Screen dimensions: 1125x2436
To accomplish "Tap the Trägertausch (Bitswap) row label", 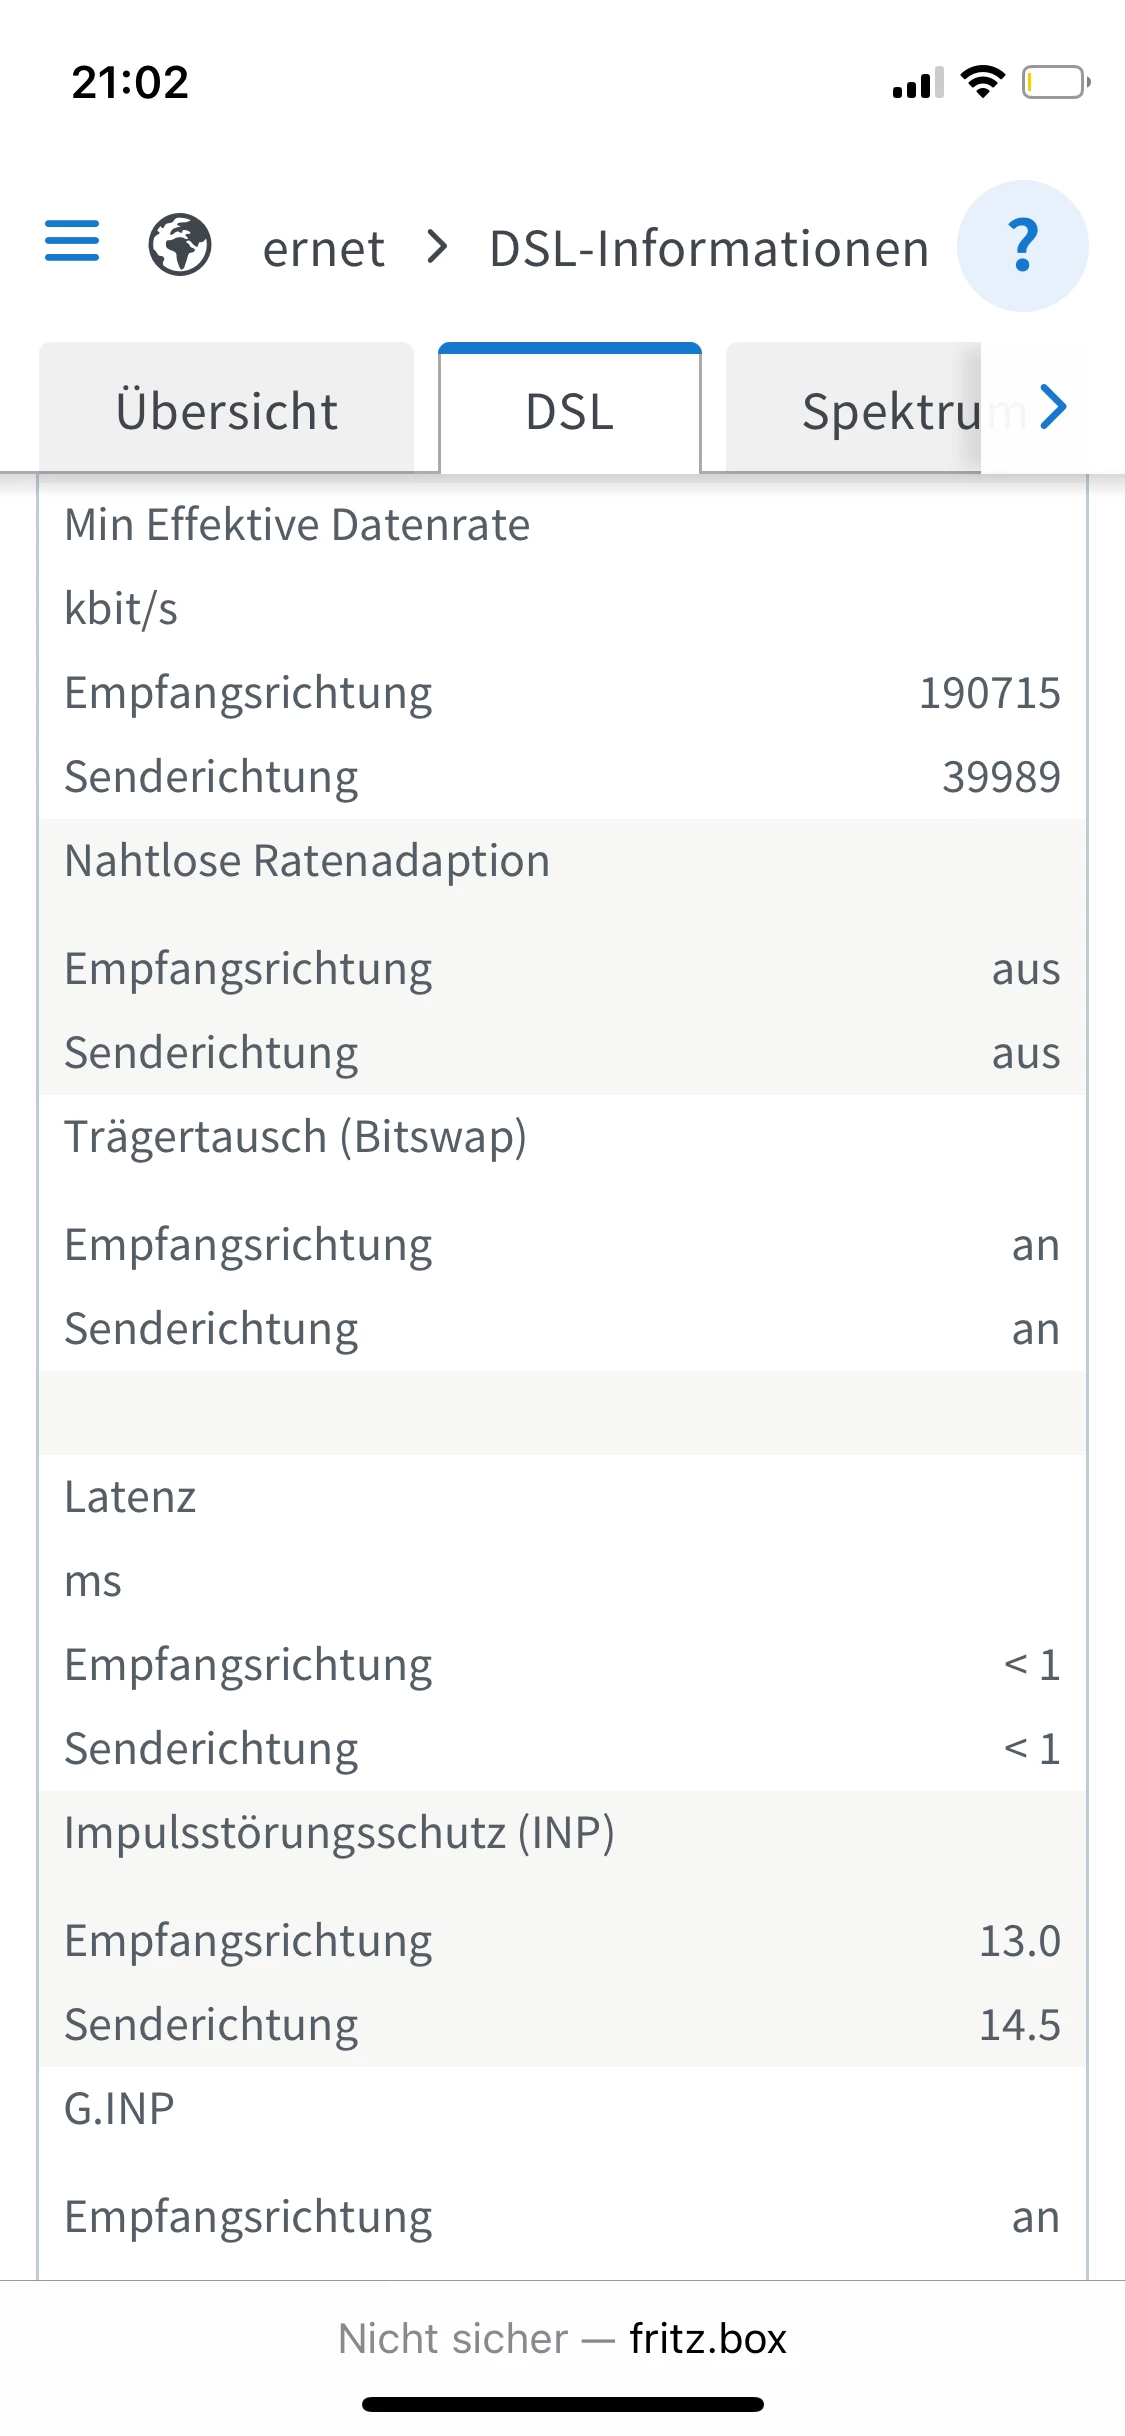I will [295, 1137].
